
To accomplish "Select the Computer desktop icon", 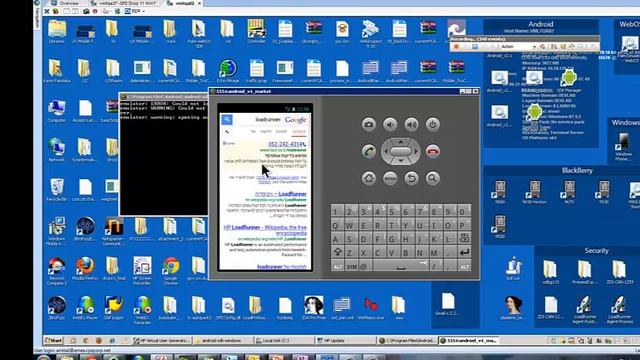I will pos(56,111).
